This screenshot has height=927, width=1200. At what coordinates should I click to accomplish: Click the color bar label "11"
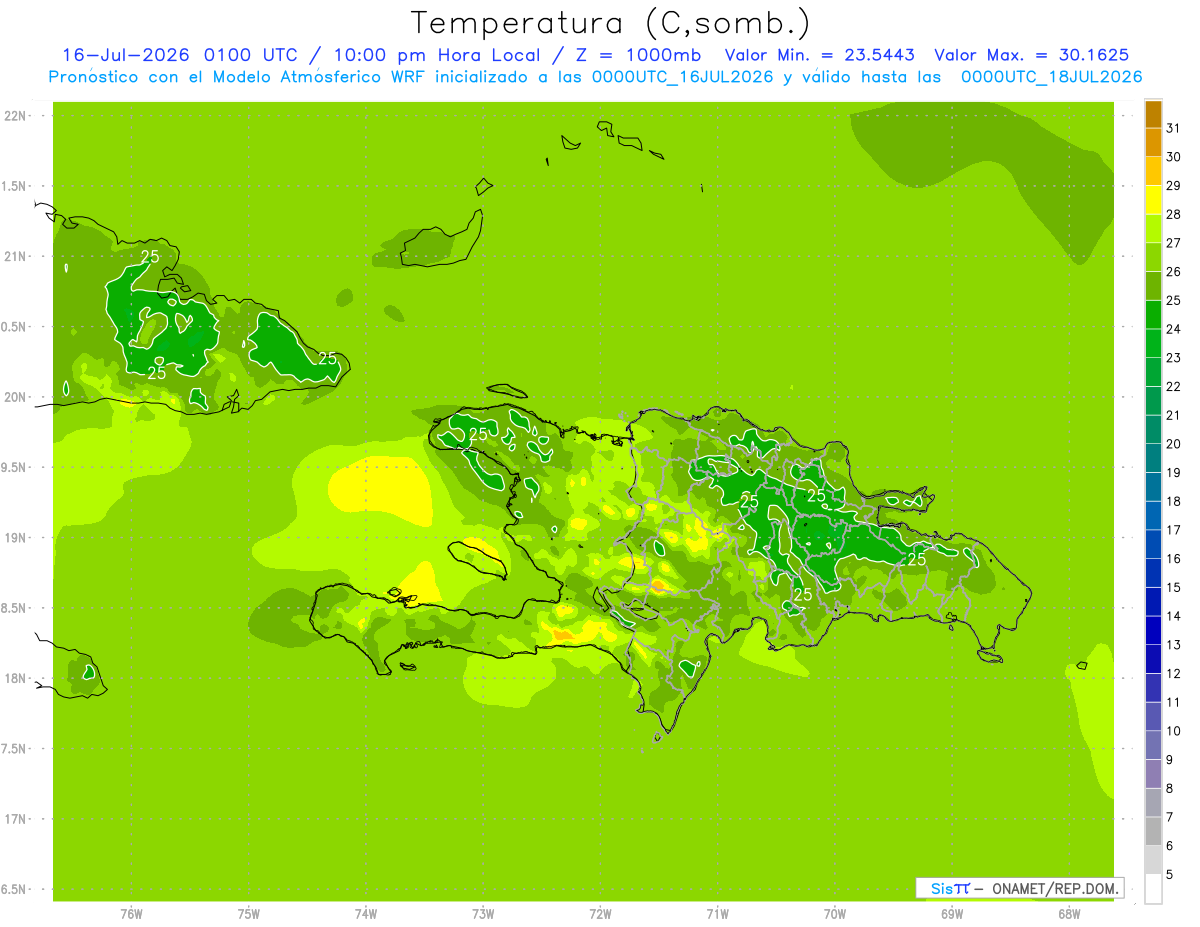coord(1174,703)
